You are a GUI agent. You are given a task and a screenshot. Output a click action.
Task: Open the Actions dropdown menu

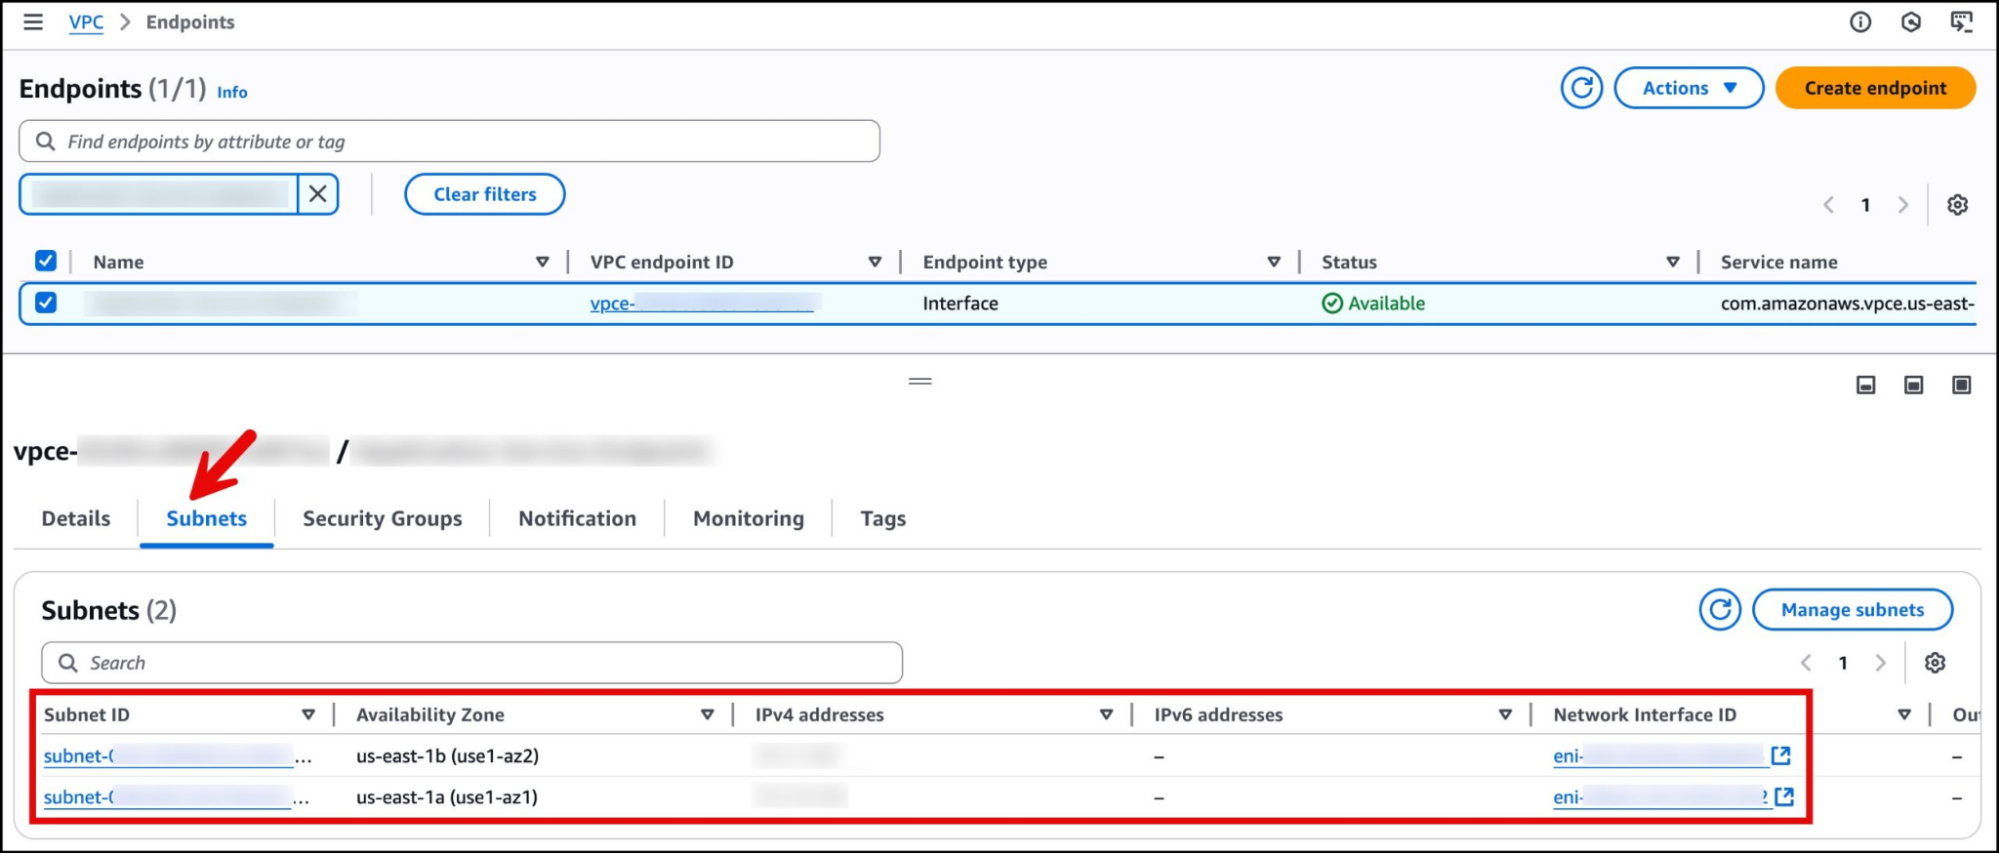pos(1688,88)
